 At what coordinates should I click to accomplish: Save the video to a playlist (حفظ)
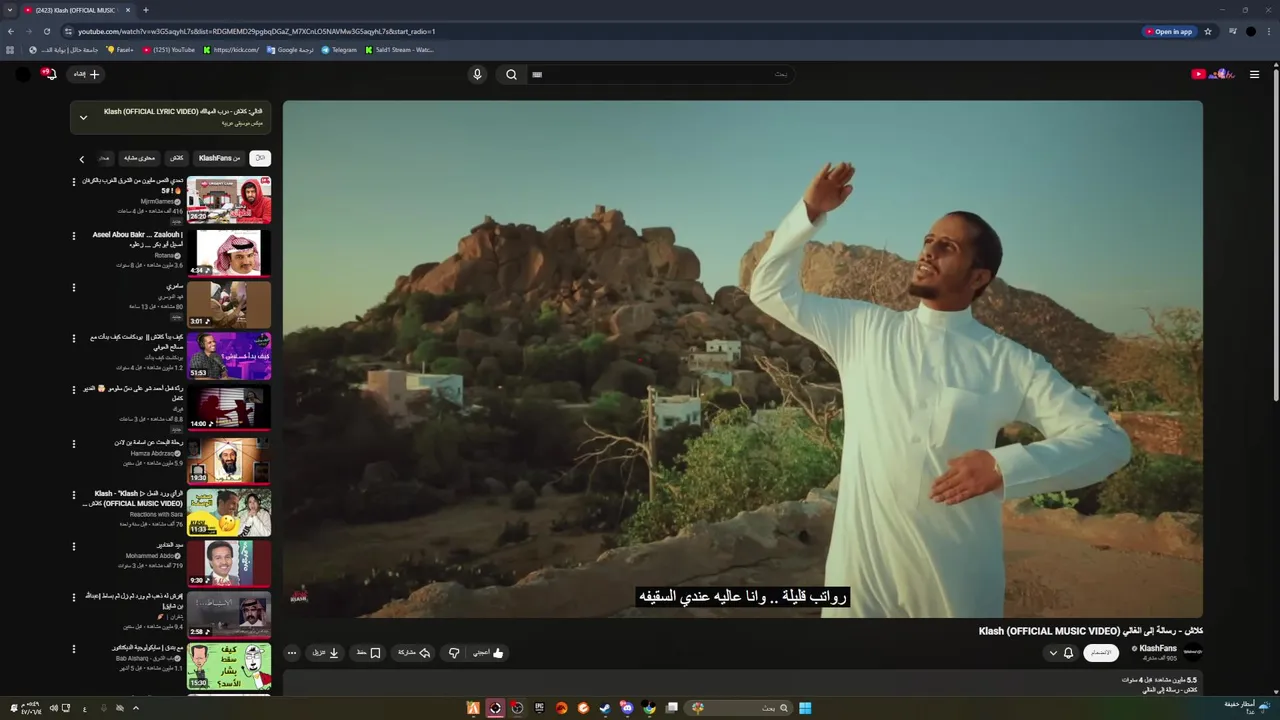(369, 653)
